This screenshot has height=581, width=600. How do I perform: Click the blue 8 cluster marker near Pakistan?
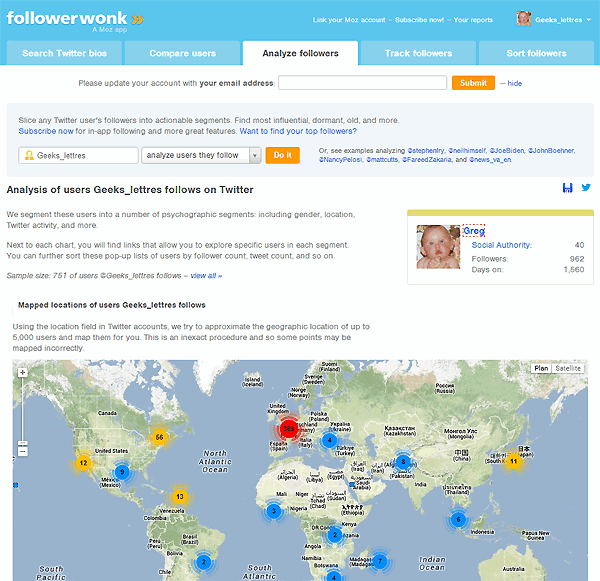pos(403,462)
